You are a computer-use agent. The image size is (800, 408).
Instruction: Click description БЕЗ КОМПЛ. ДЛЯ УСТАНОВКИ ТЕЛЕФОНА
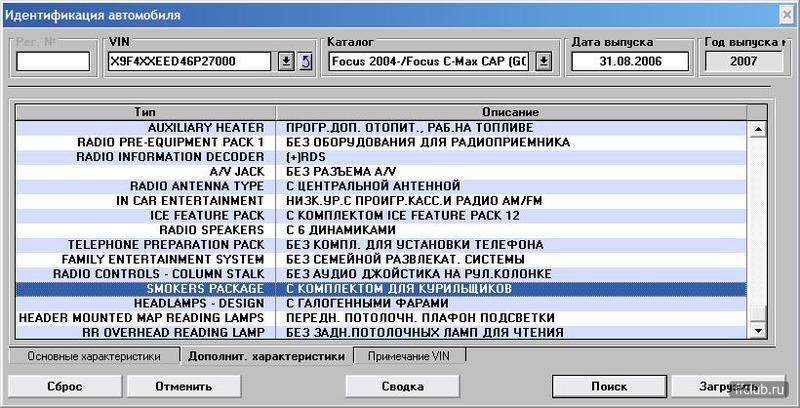(414, 245)
